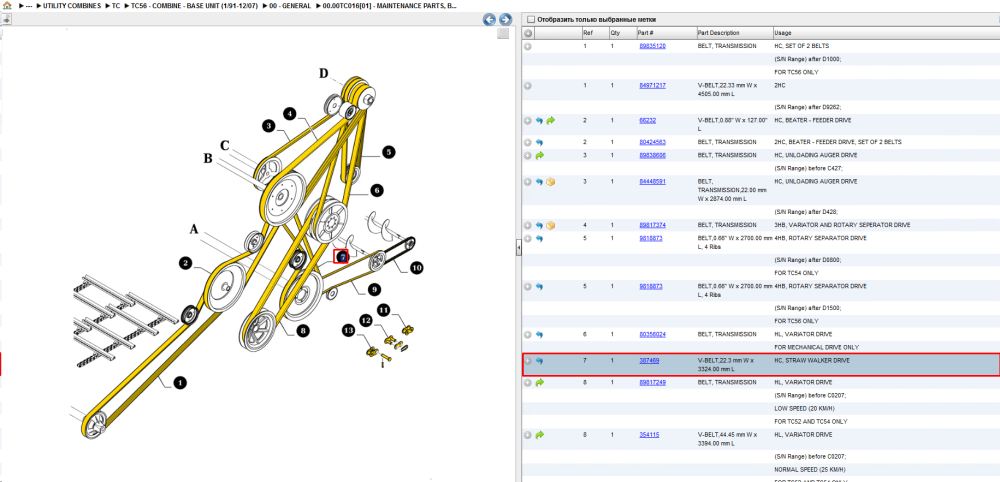1000x482 pixels.
Task: Click blue arrow icon for part 387469
Action: coord(539,361)
